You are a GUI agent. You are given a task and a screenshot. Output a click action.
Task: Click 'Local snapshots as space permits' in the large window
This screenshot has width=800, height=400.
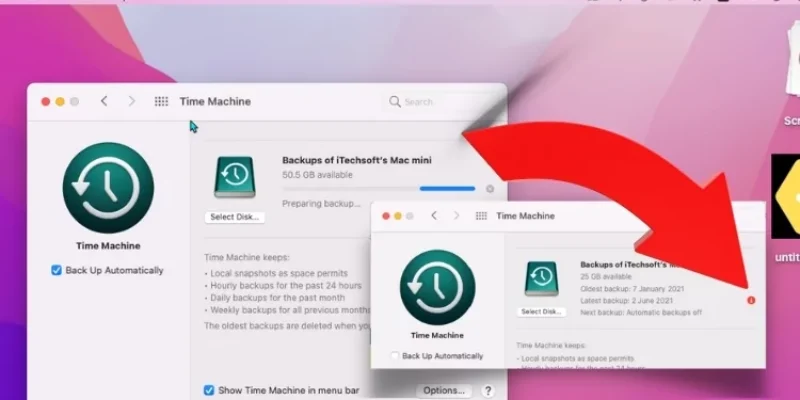tap(279, 273)
